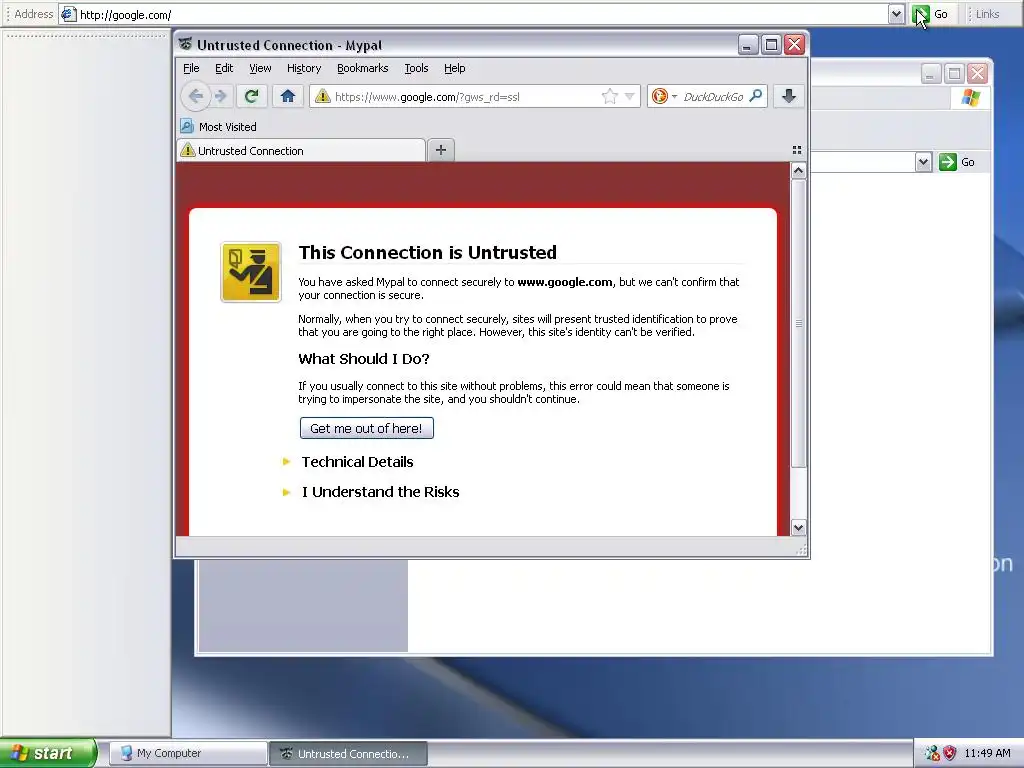Click Get me out of here! button
The image size is (1024, 768).
point(366,428)
